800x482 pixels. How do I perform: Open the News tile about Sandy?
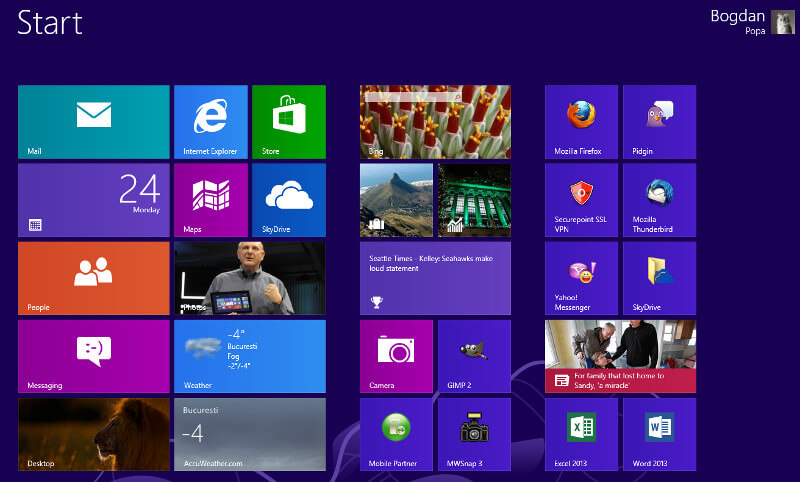(x=620, y=356)
